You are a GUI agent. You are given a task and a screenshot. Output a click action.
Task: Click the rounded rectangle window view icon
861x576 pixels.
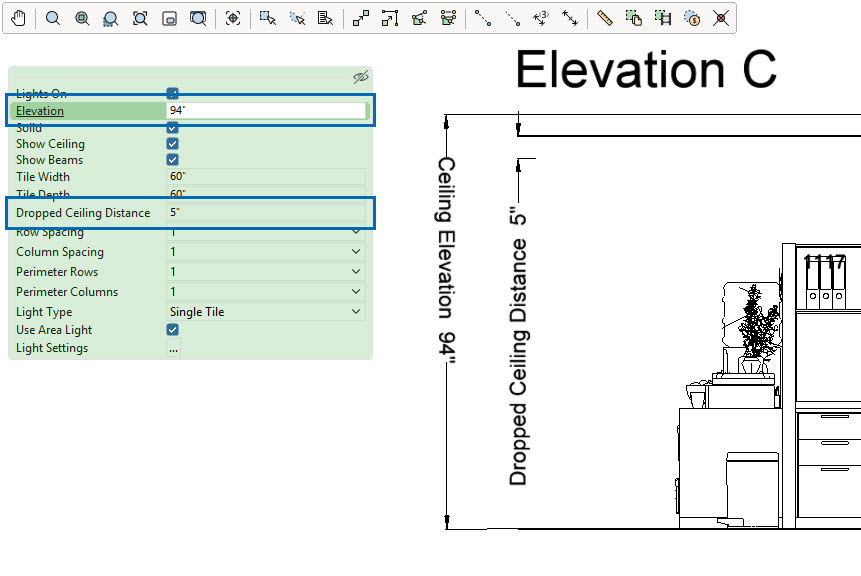169,19
